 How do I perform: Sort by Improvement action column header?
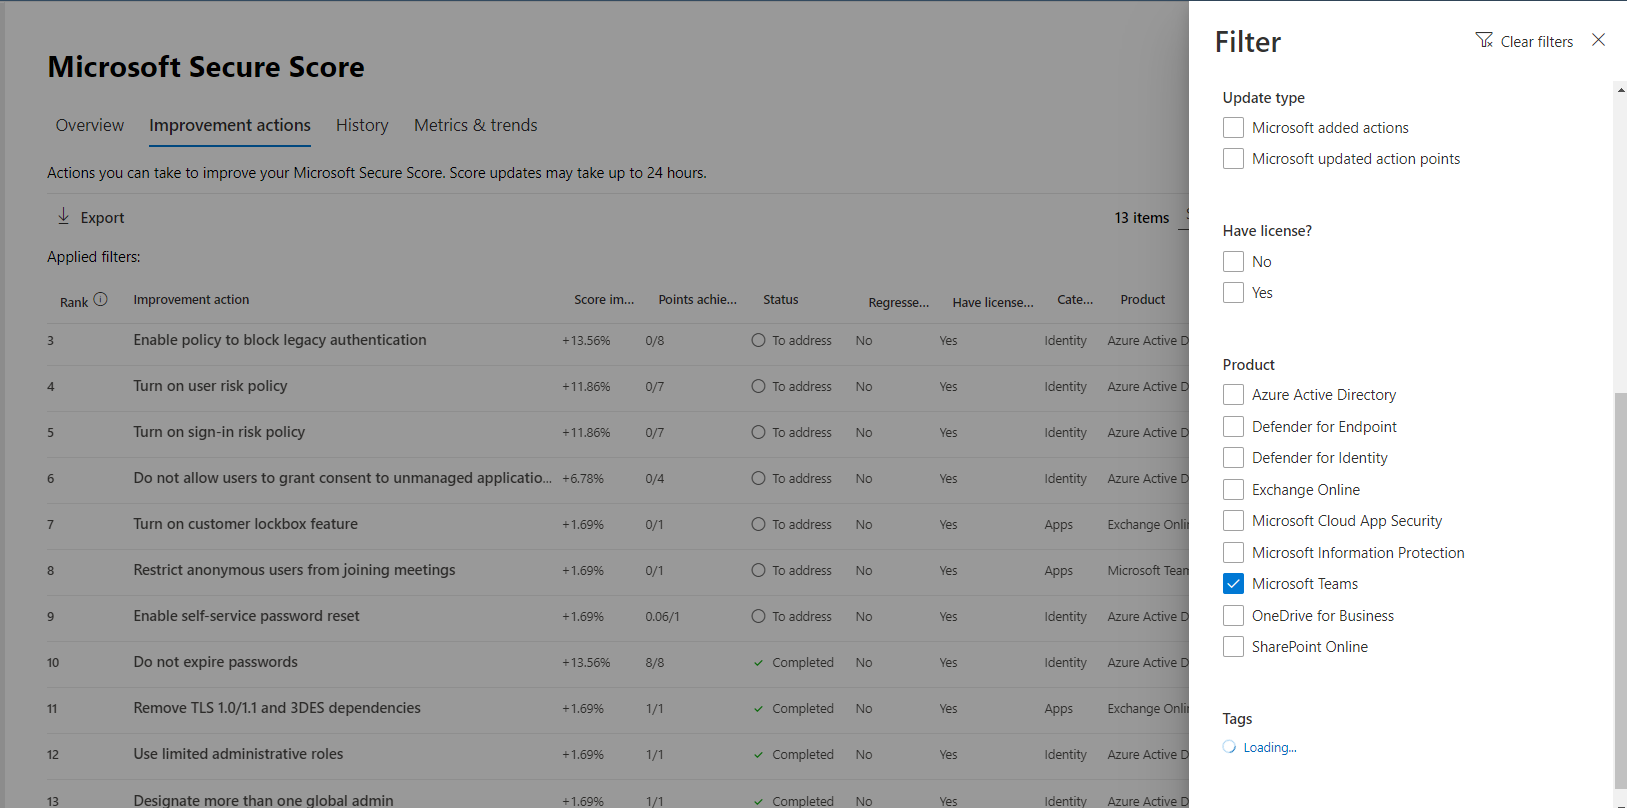click(x=191, y=300)
